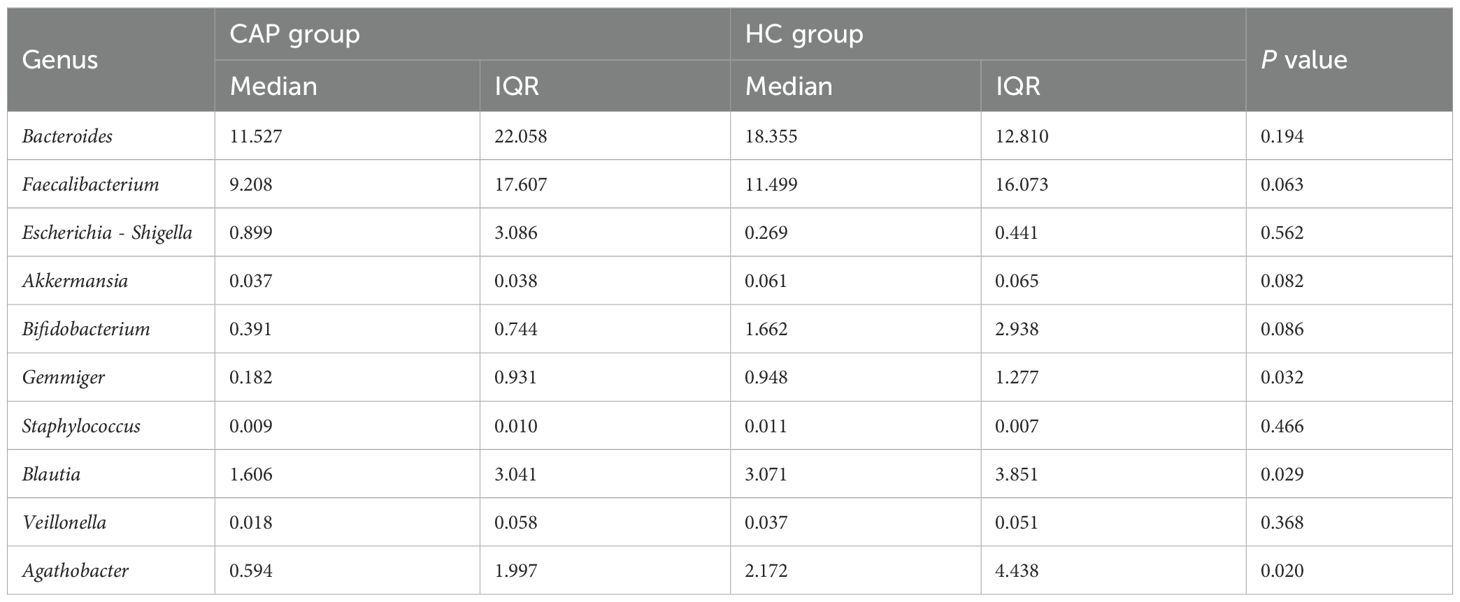The width and height of the screenshot is (1460, 602).
Task: Select the Blautia genus cell
Action: click(51, 474)
